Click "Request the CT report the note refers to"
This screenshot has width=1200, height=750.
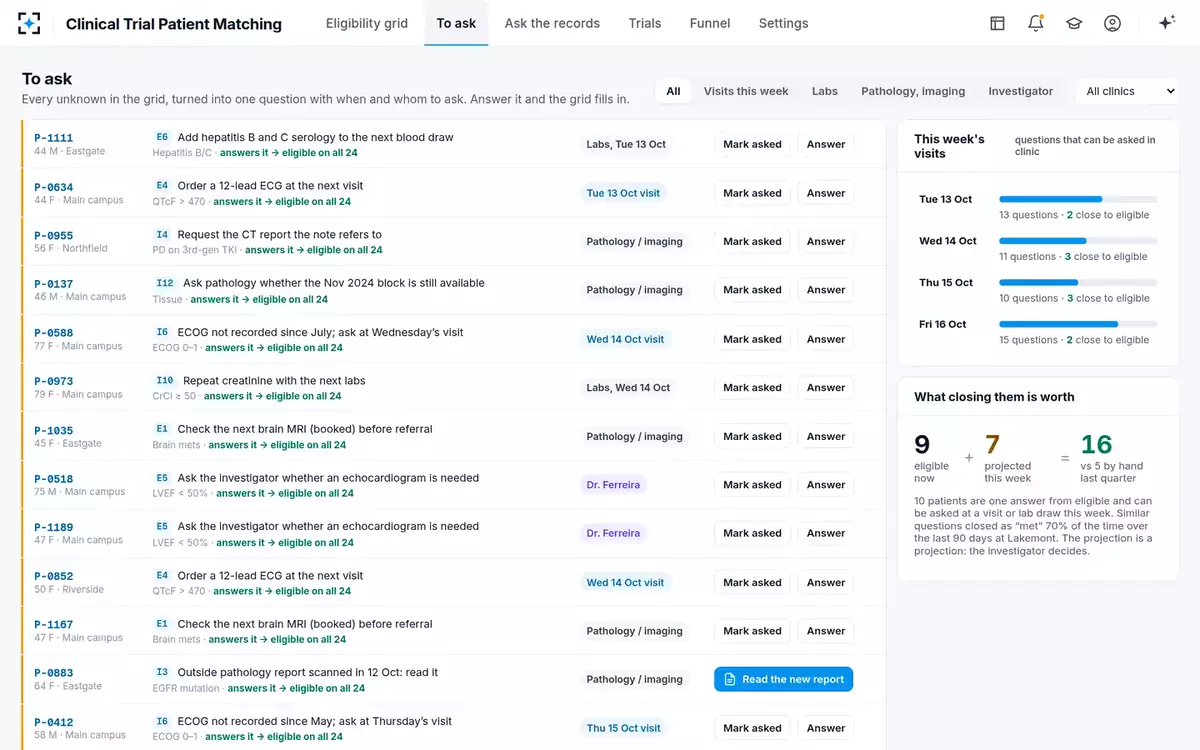tap(279, 235)
